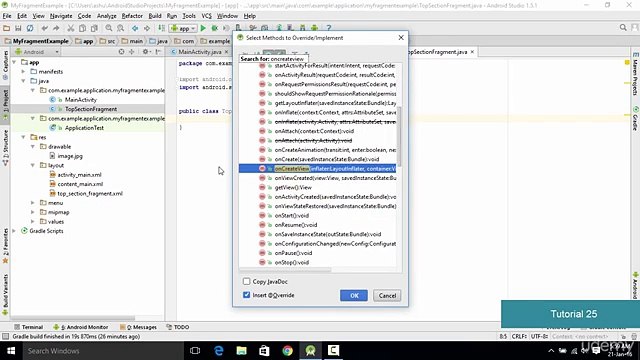This screenshot has height=360, width=640.
Task: Click the Save All toolbar icon
Action: click(18, 28)
